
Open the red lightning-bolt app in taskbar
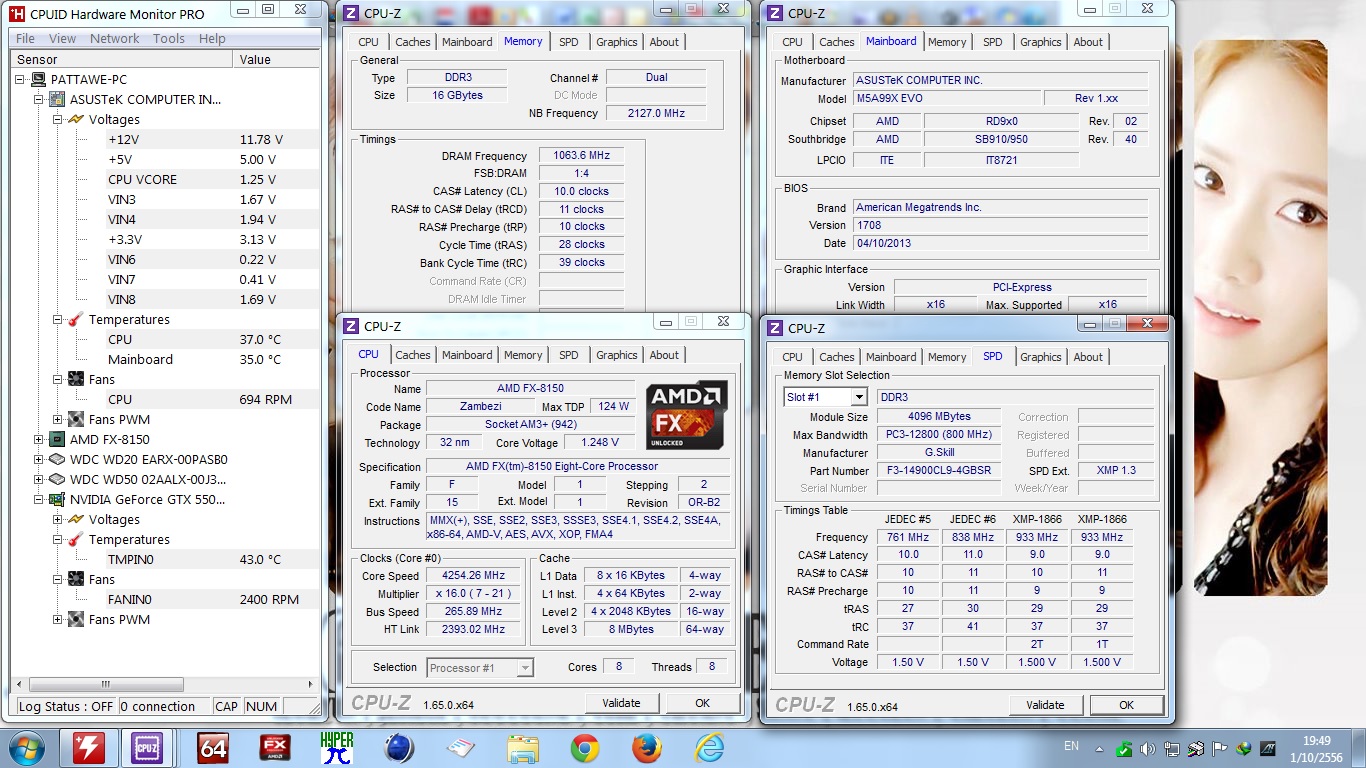pyautogui.click(x=90, y=747)
